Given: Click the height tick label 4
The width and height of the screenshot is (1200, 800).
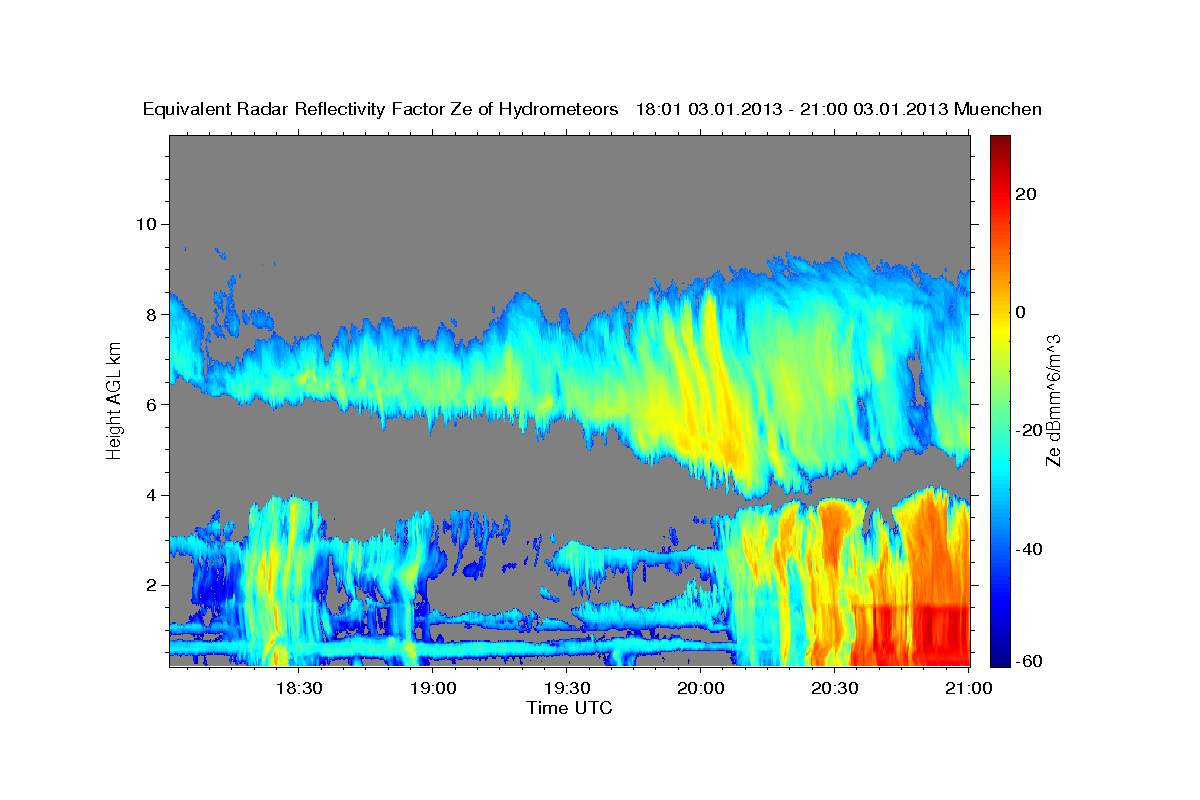Looking at the screenshot, I should pos(152,494).
